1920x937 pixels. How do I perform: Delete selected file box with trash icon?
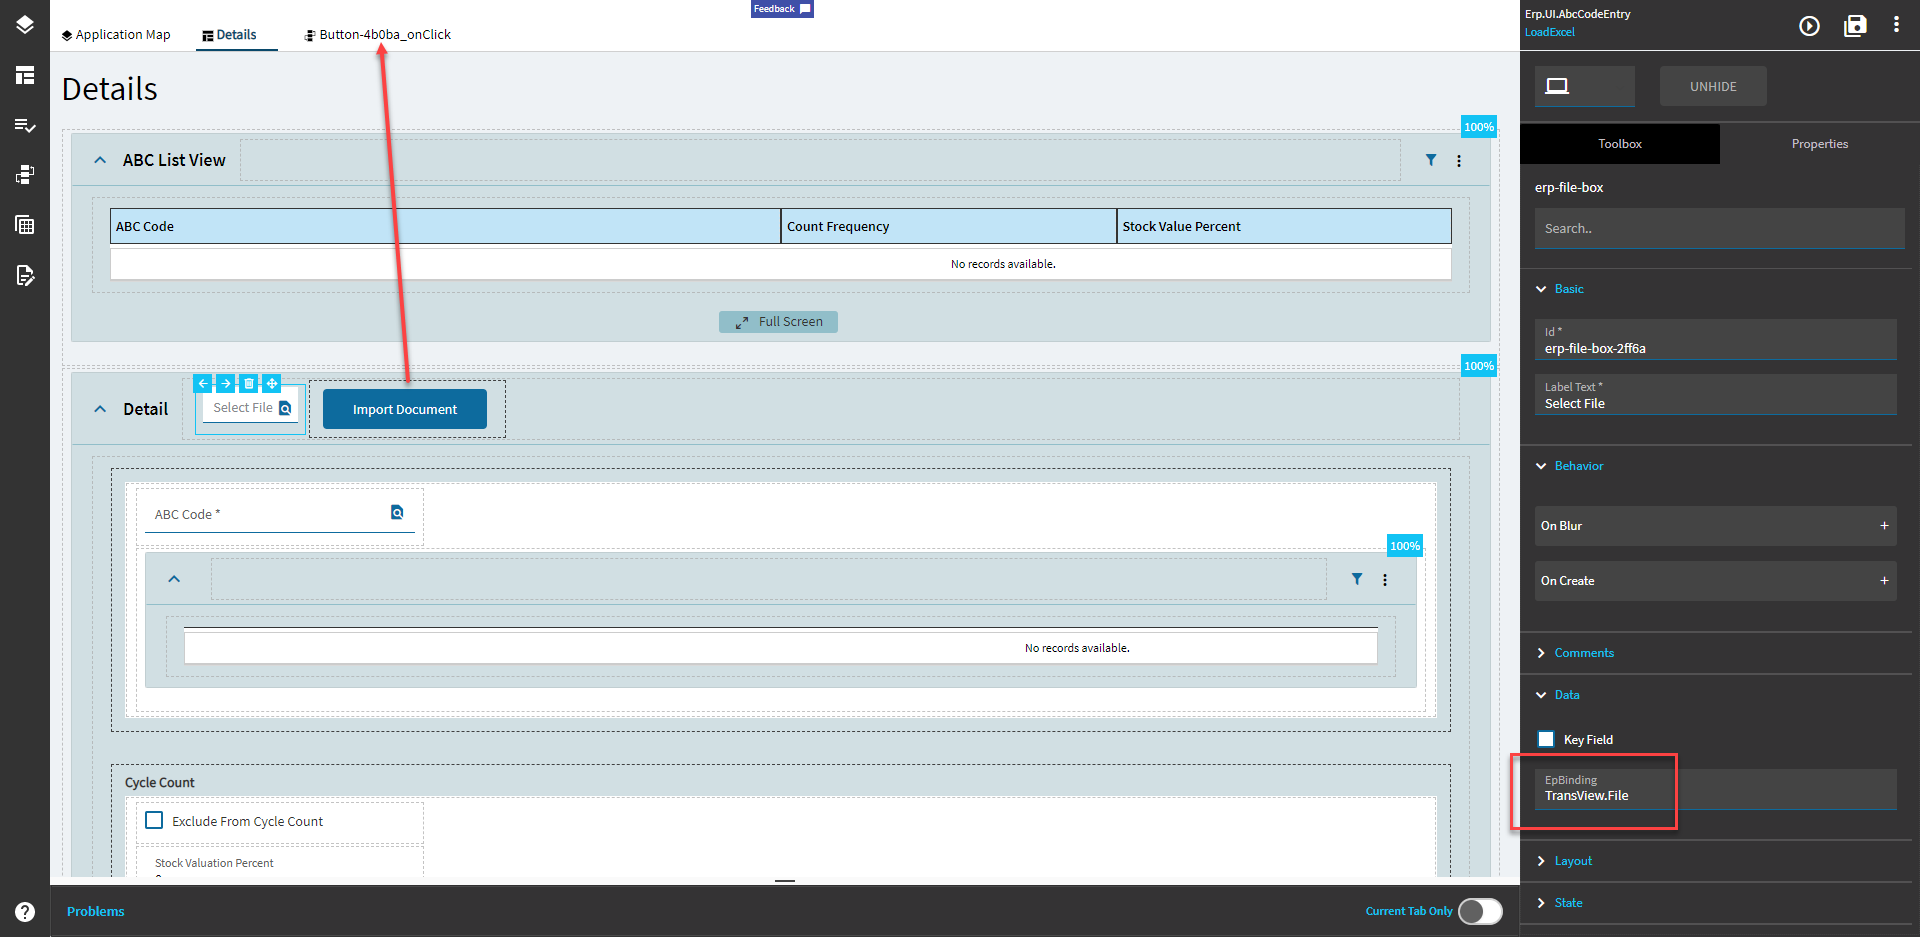[249, 383]
